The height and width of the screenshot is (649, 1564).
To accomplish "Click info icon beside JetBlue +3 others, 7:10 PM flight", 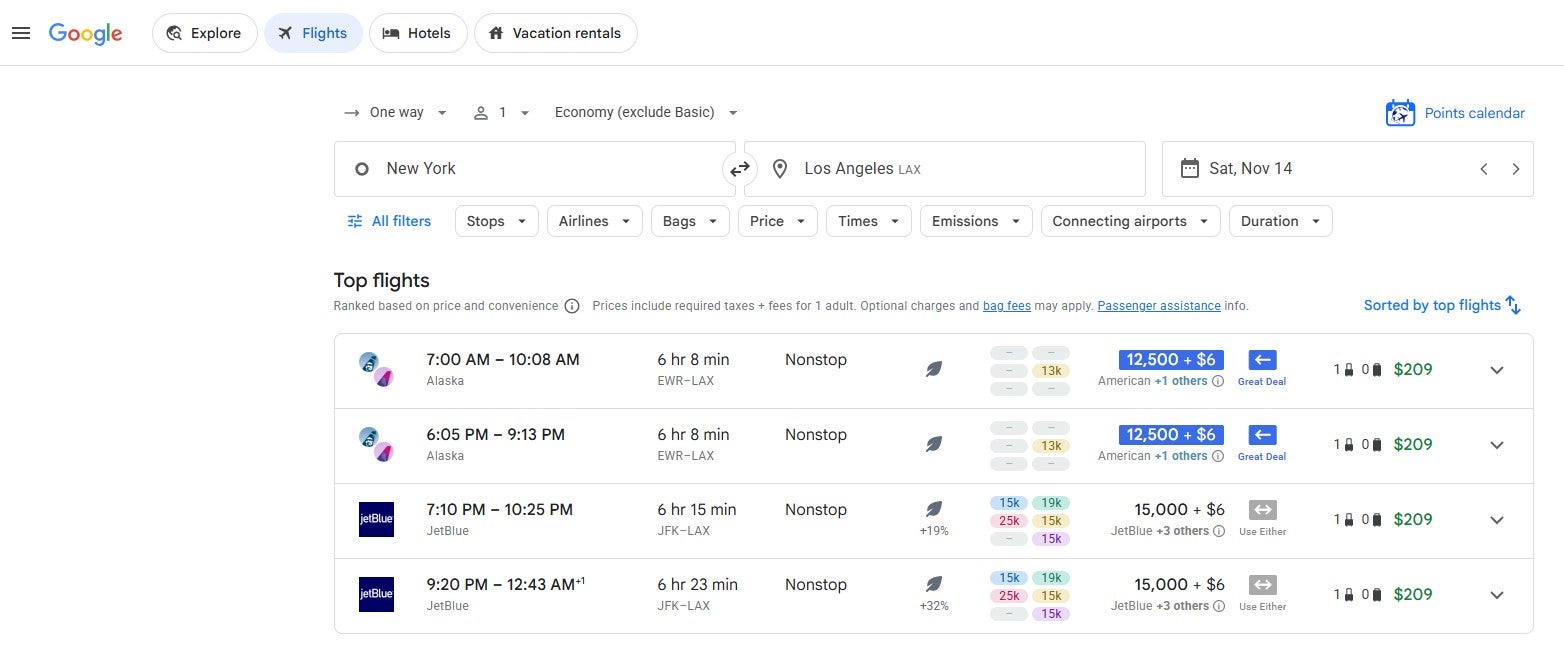I will coord(1218,531).
